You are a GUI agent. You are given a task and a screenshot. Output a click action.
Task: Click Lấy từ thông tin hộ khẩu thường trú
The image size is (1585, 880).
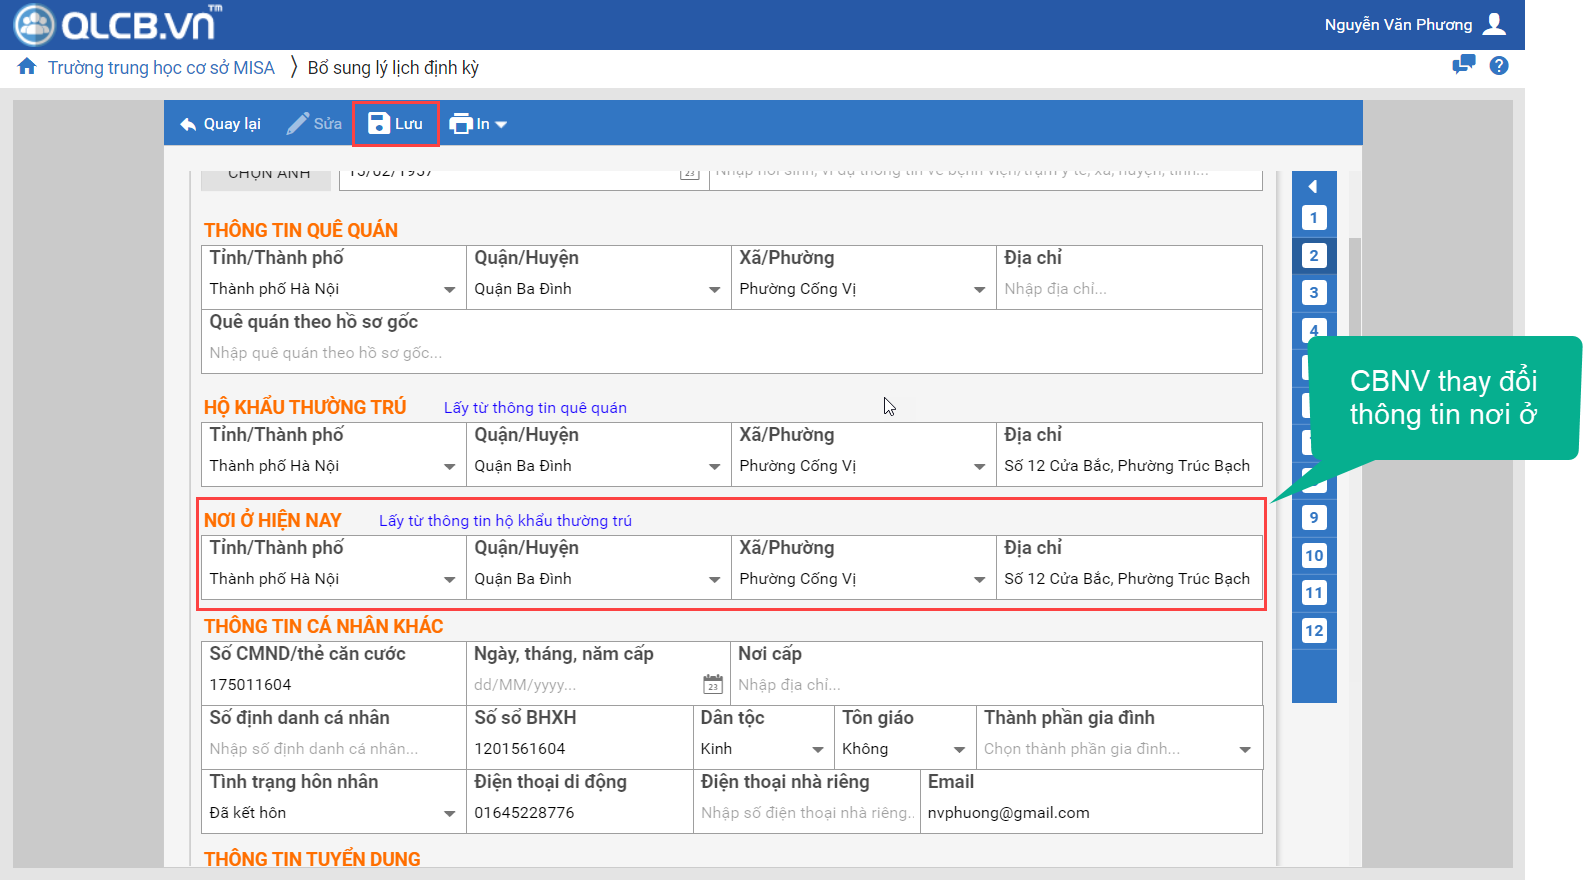(505, 521)
